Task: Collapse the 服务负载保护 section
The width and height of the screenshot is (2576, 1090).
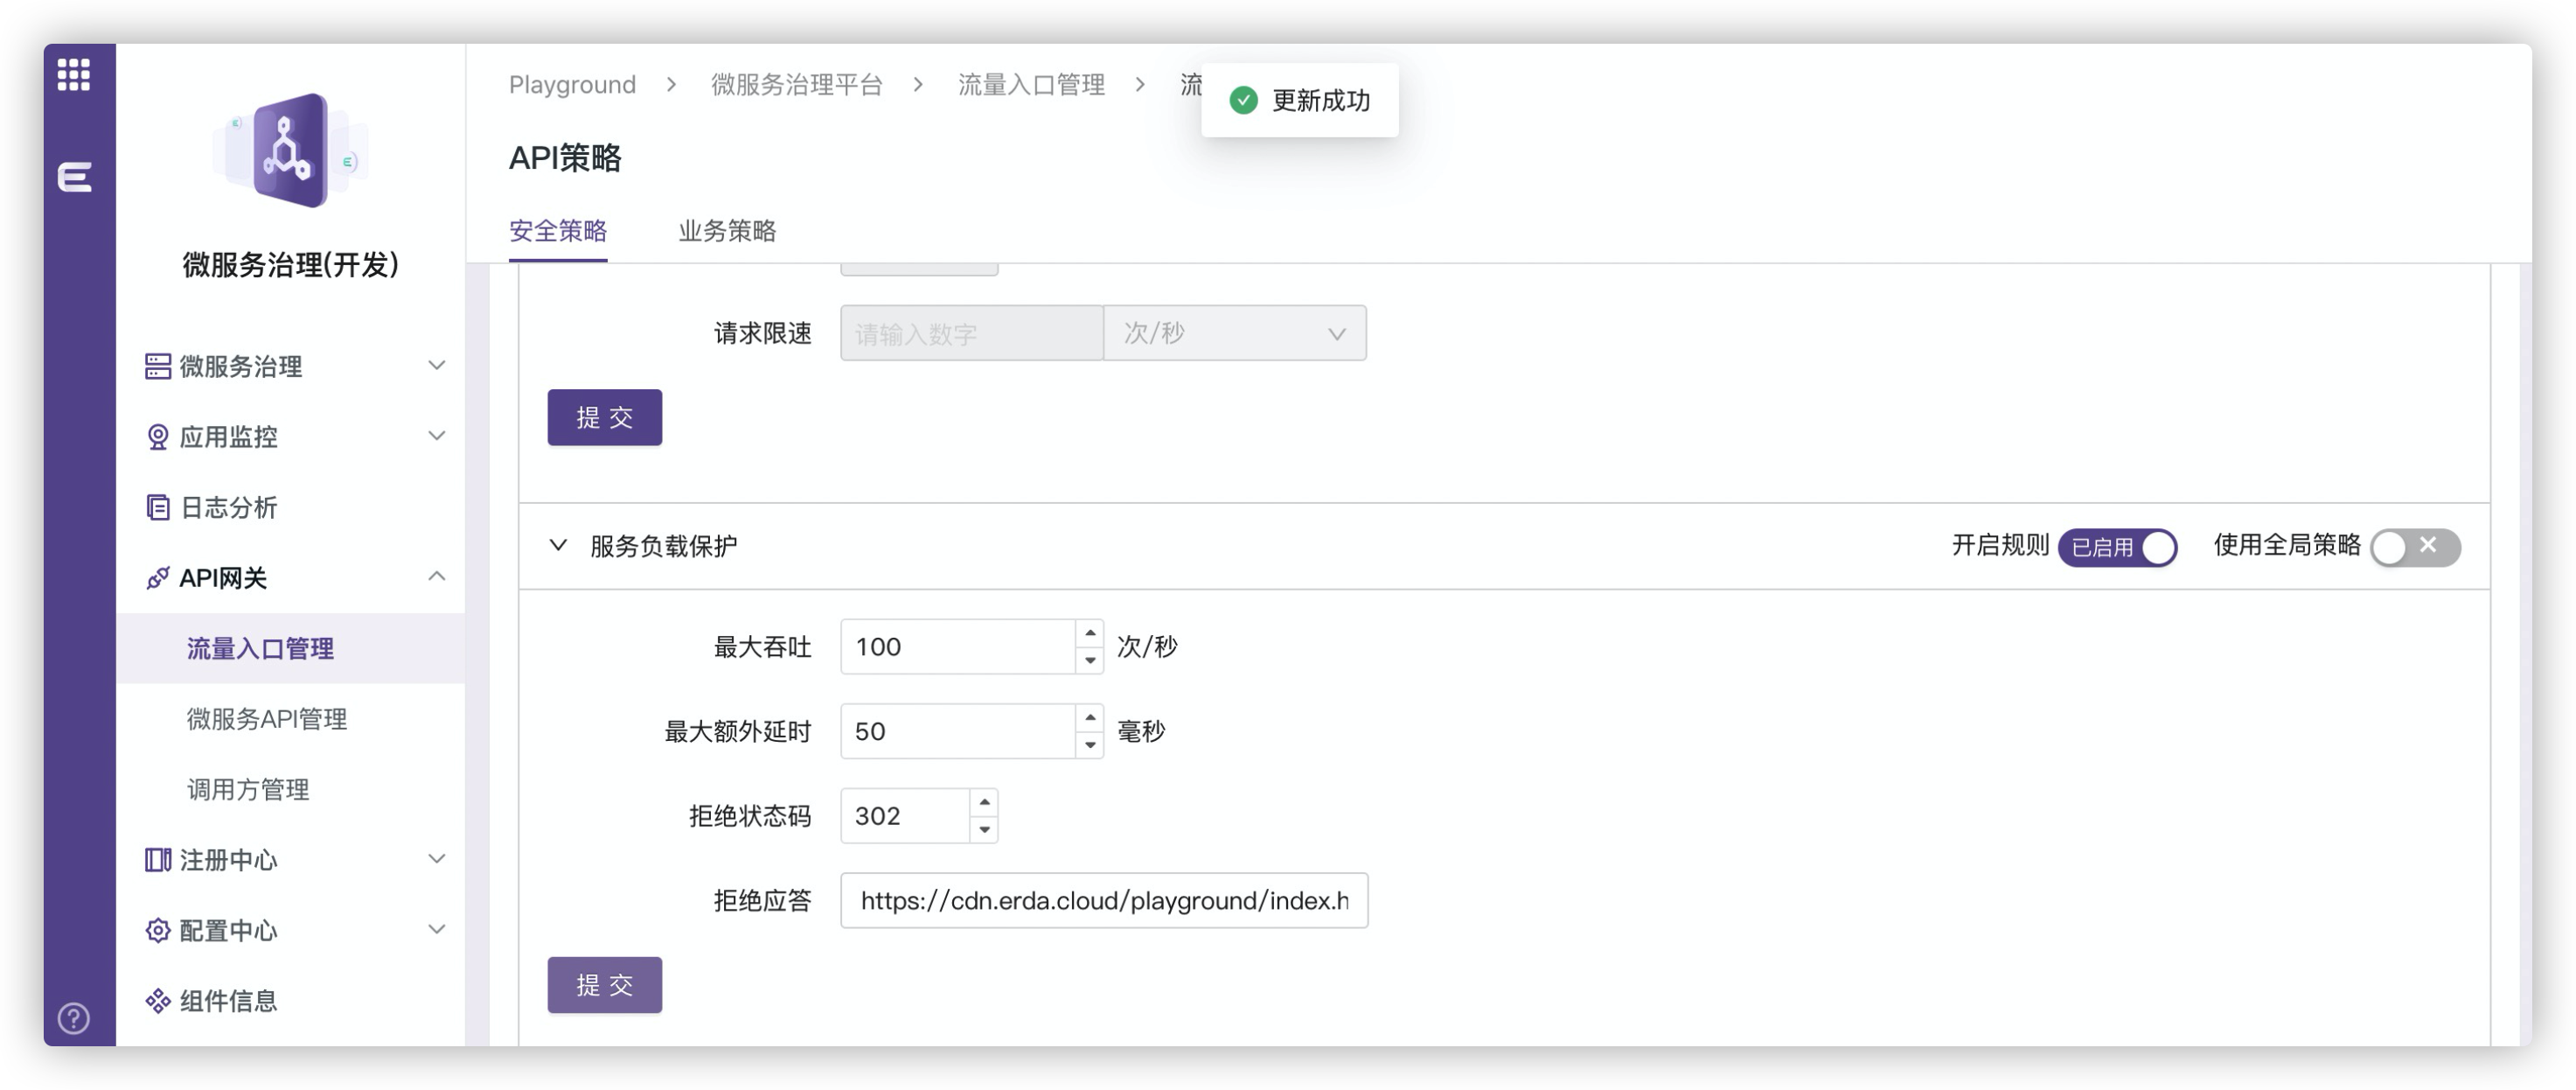Action: [559, 546]
